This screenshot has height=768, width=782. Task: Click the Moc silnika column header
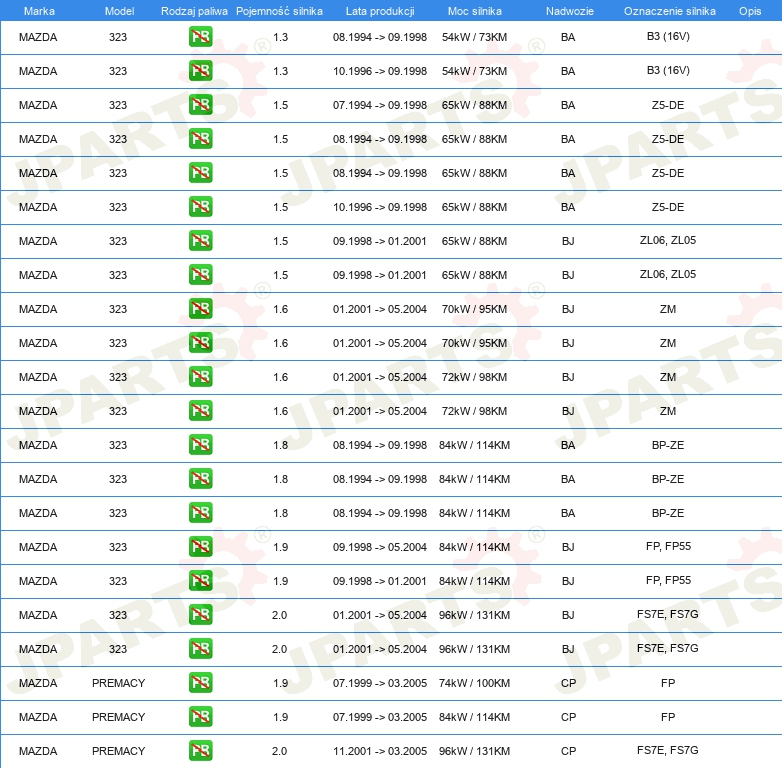coord(475,11)
